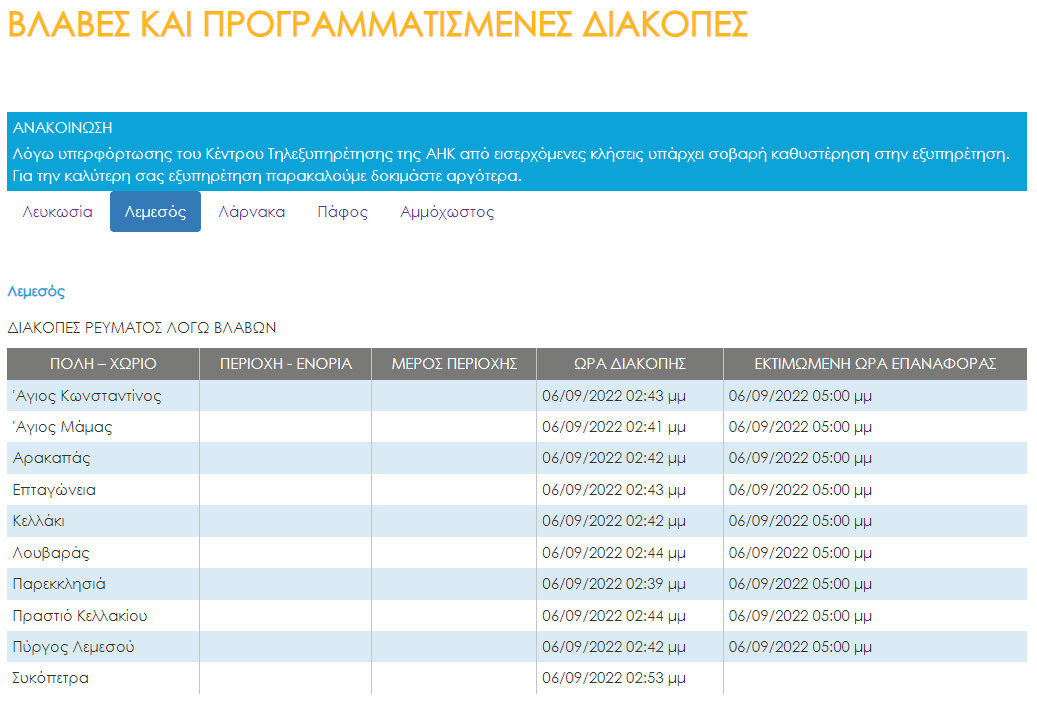Image resolution: width=1037 pixels, height=713 pixels.
Task: Click outage time 02:42 μμ for Πύργος Λεμεσού
Action: [614, 646]
